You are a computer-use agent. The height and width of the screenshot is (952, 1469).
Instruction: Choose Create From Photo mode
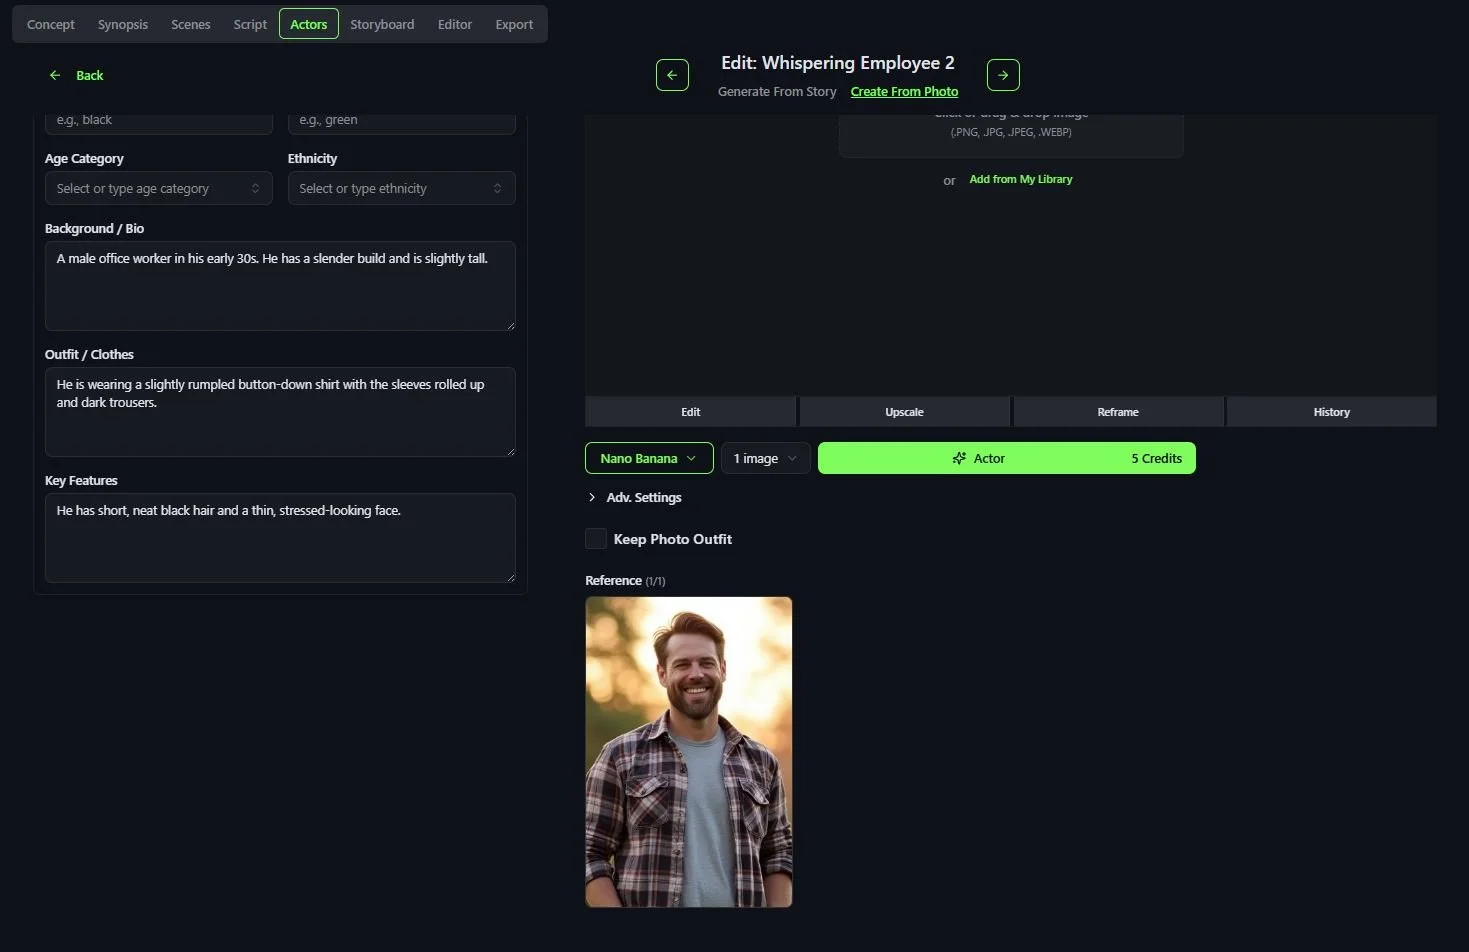pos(904,91)
